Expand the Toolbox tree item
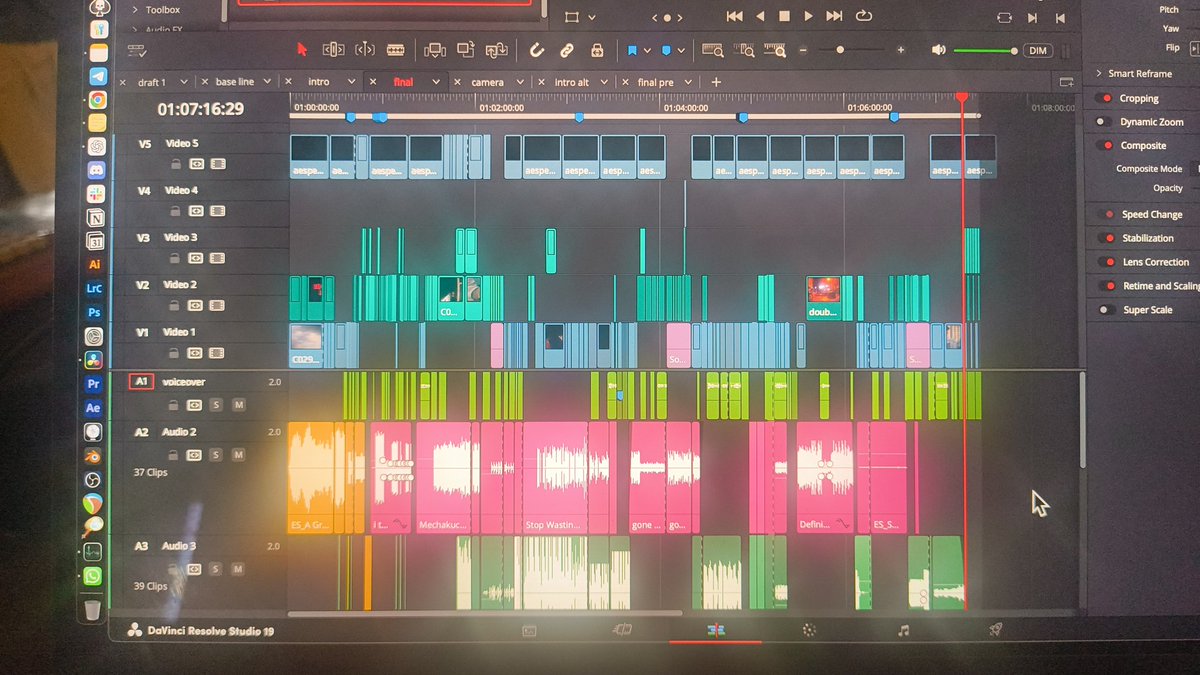The image size is (1200, 675). pos(135,10)
